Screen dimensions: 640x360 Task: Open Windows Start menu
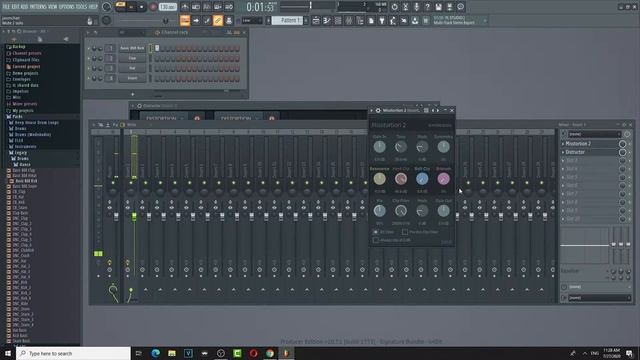coord(8,353)
